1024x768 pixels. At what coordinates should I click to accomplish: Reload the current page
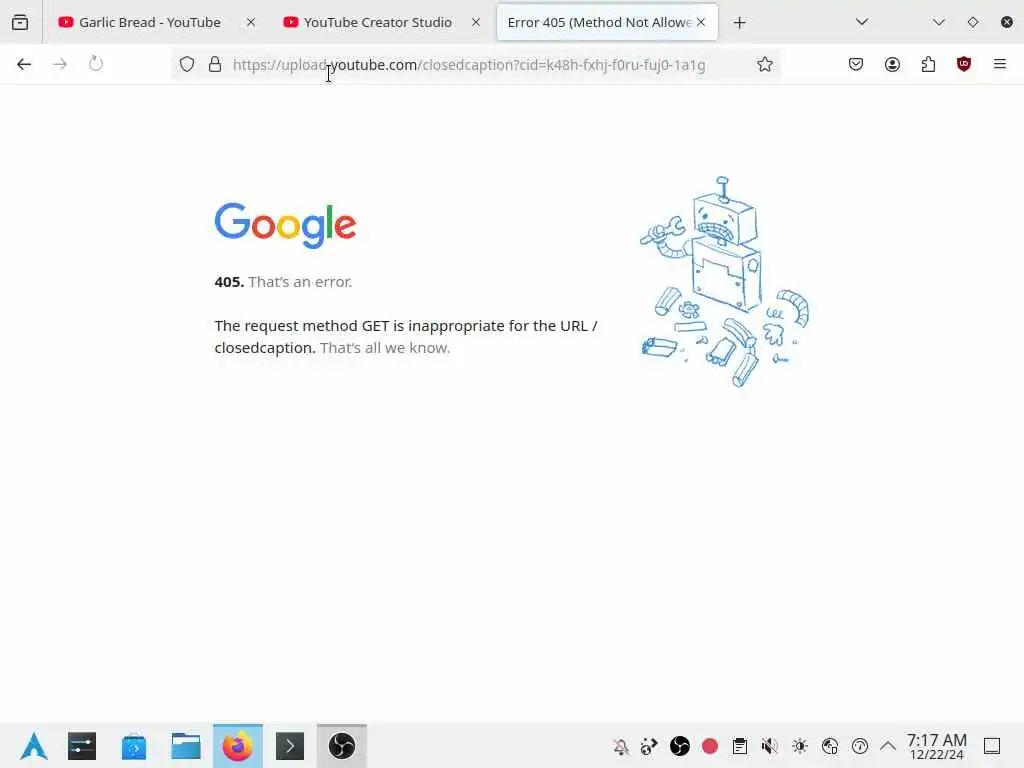coord(96,64)
